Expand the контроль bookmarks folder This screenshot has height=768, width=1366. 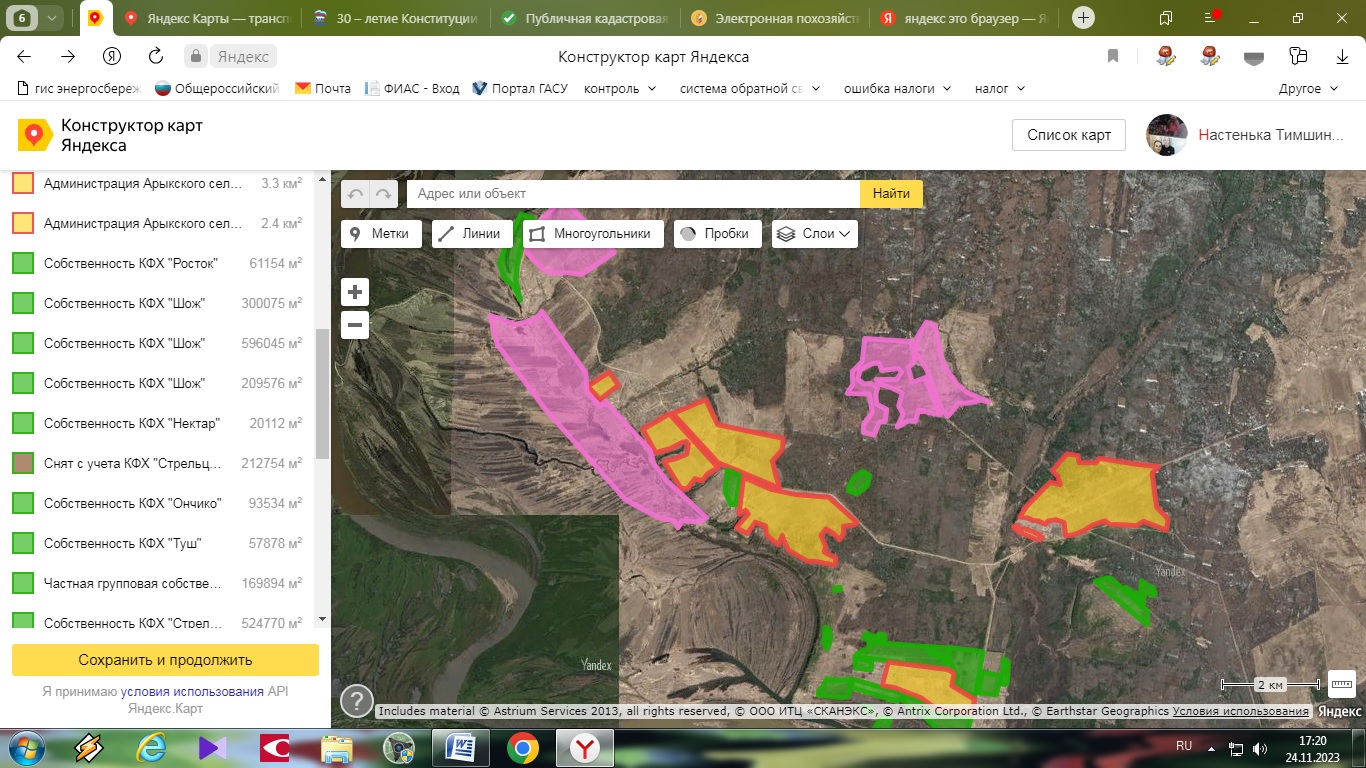click(620, 88)
